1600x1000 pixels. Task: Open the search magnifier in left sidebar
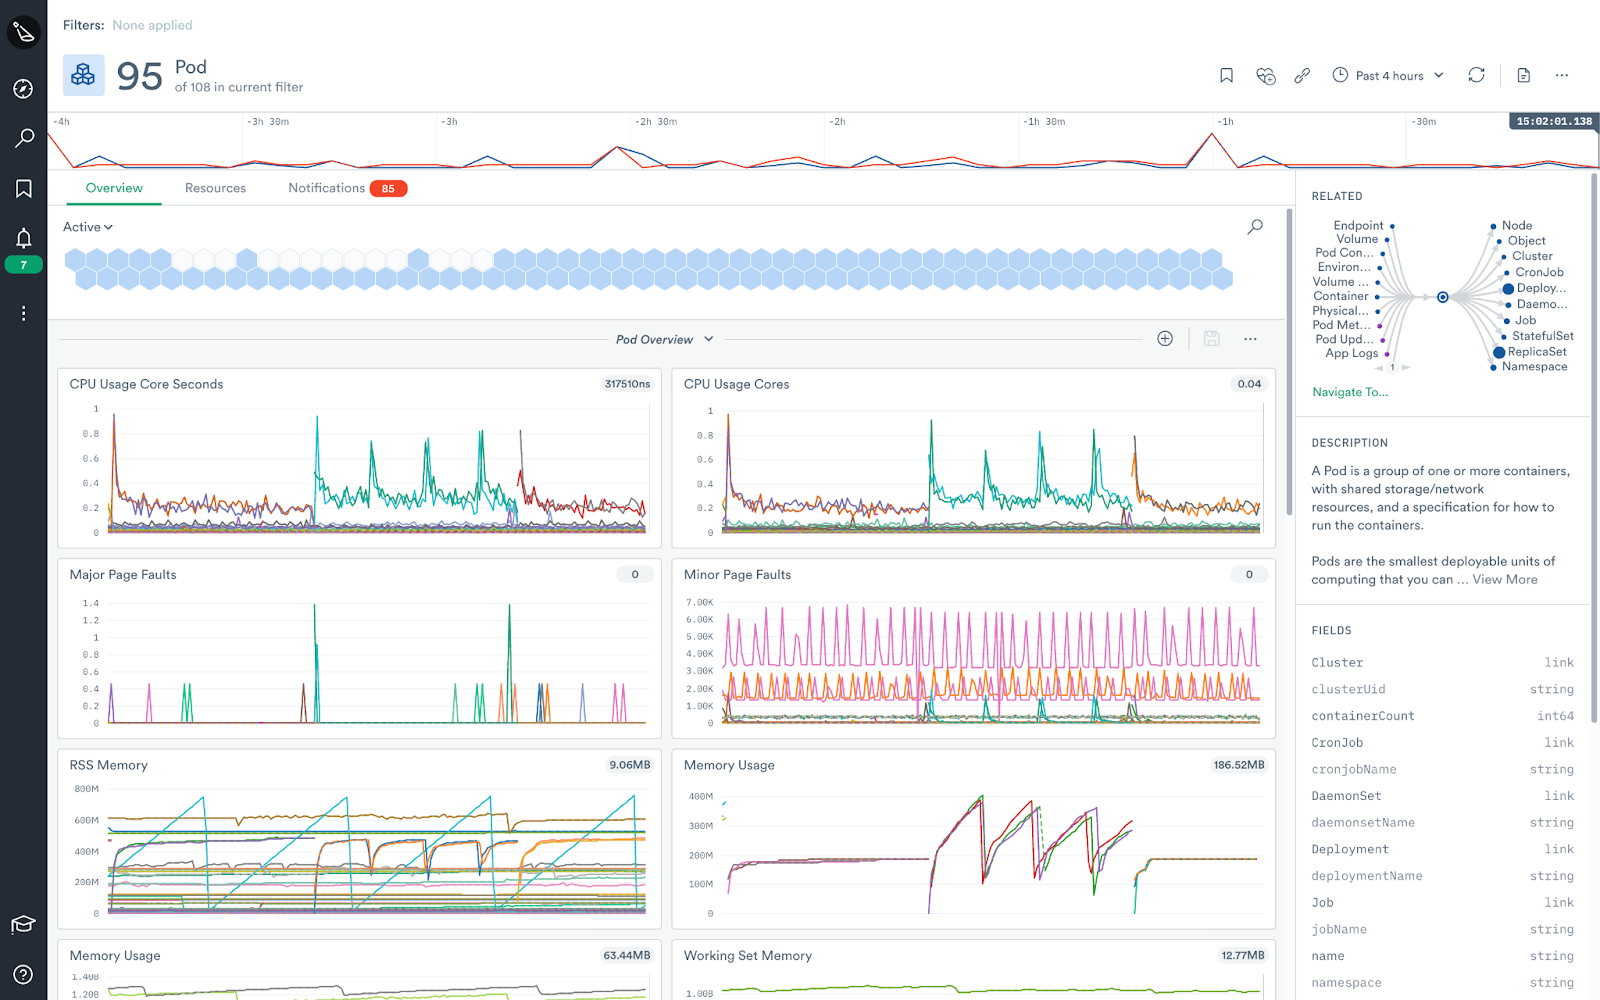24,138
